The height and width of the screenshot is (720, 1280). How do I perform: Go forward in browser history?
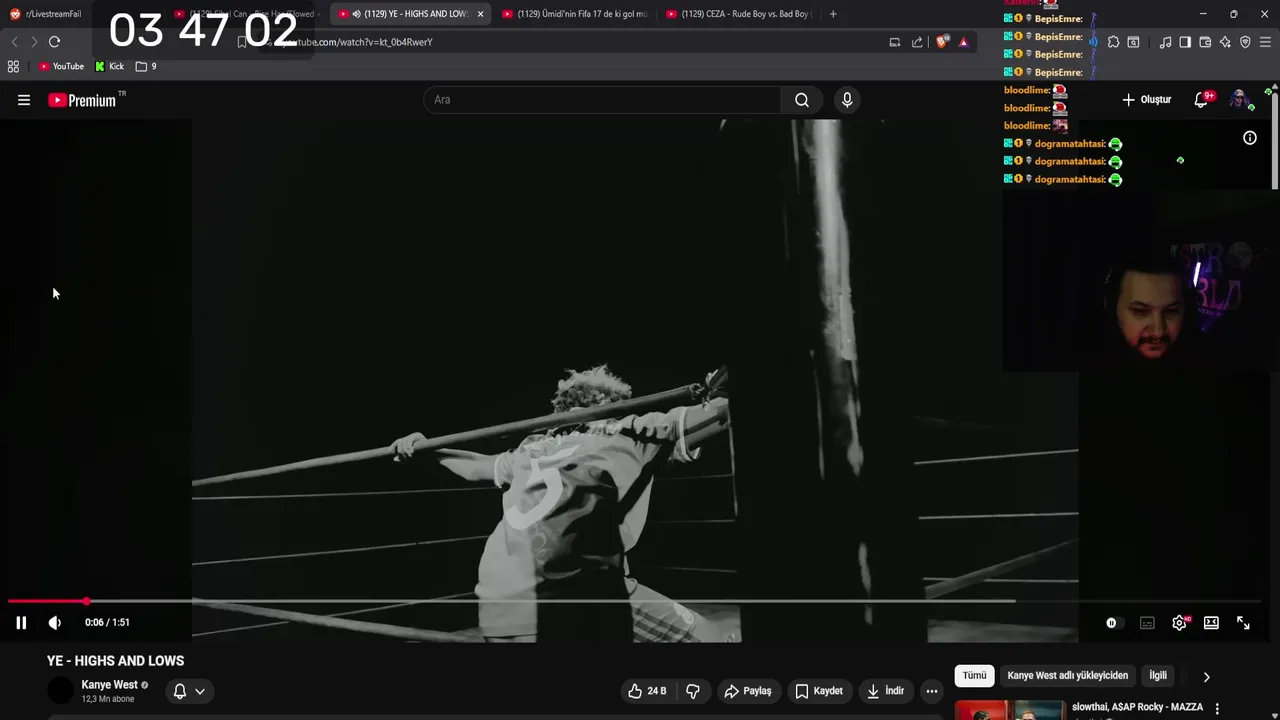click(x=34, y=42)
